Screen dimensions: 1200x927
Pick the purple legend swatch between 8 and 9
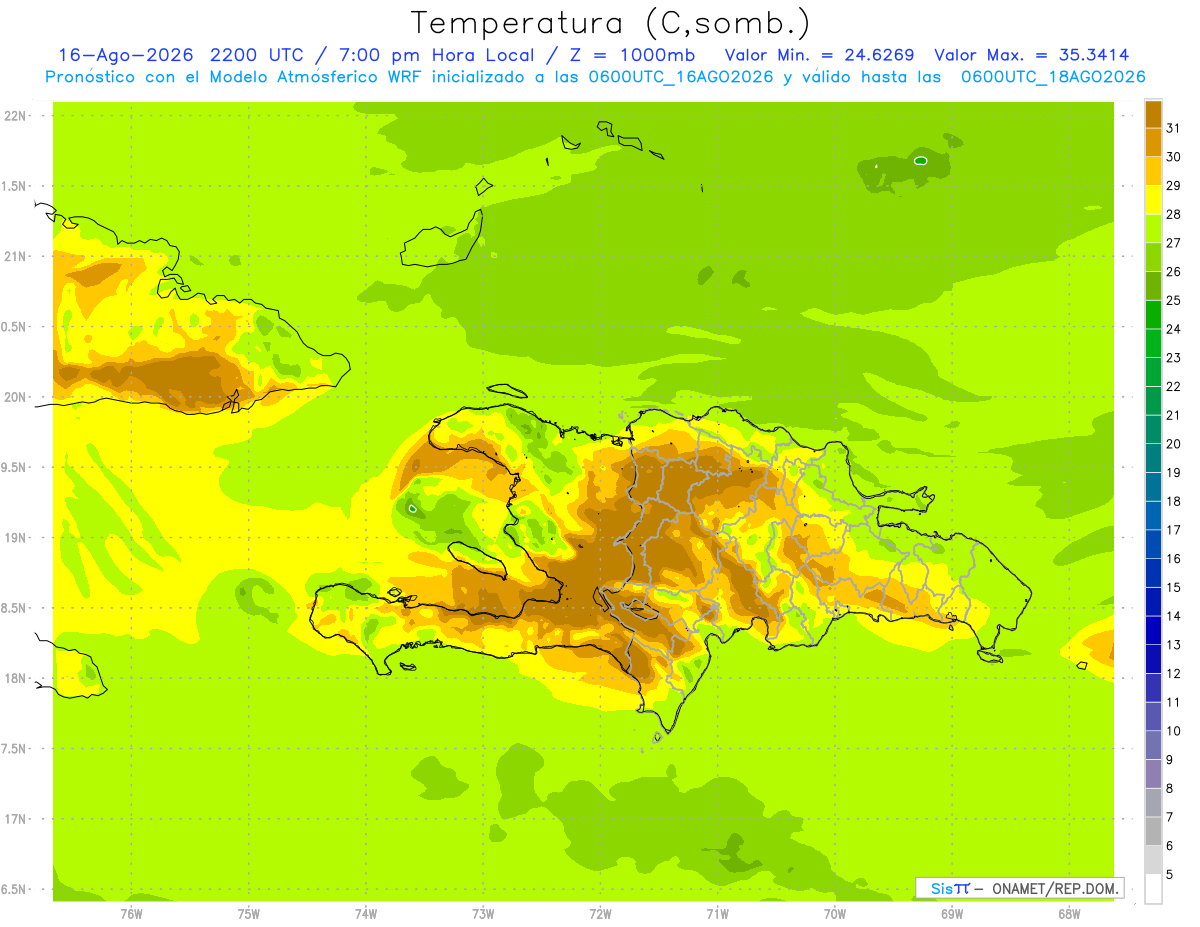tap(1153, 774)
